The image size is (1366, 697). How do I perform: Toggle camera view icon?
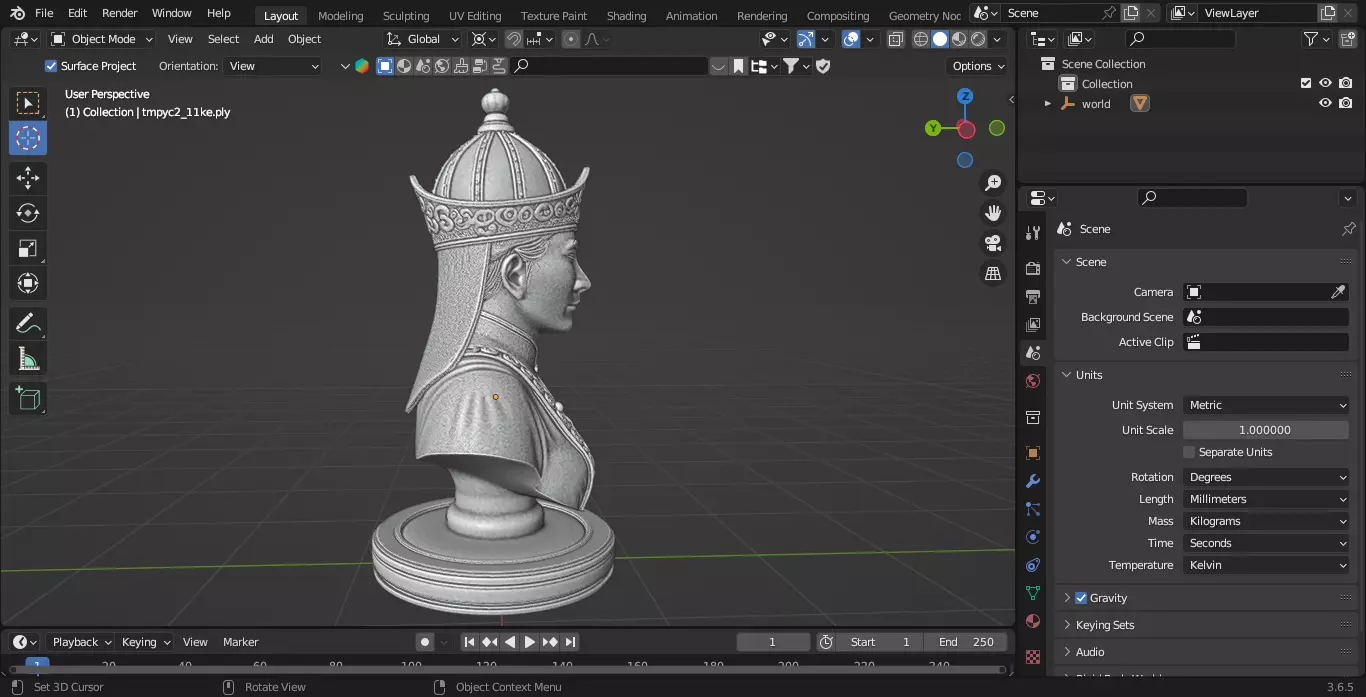point(993,243)
